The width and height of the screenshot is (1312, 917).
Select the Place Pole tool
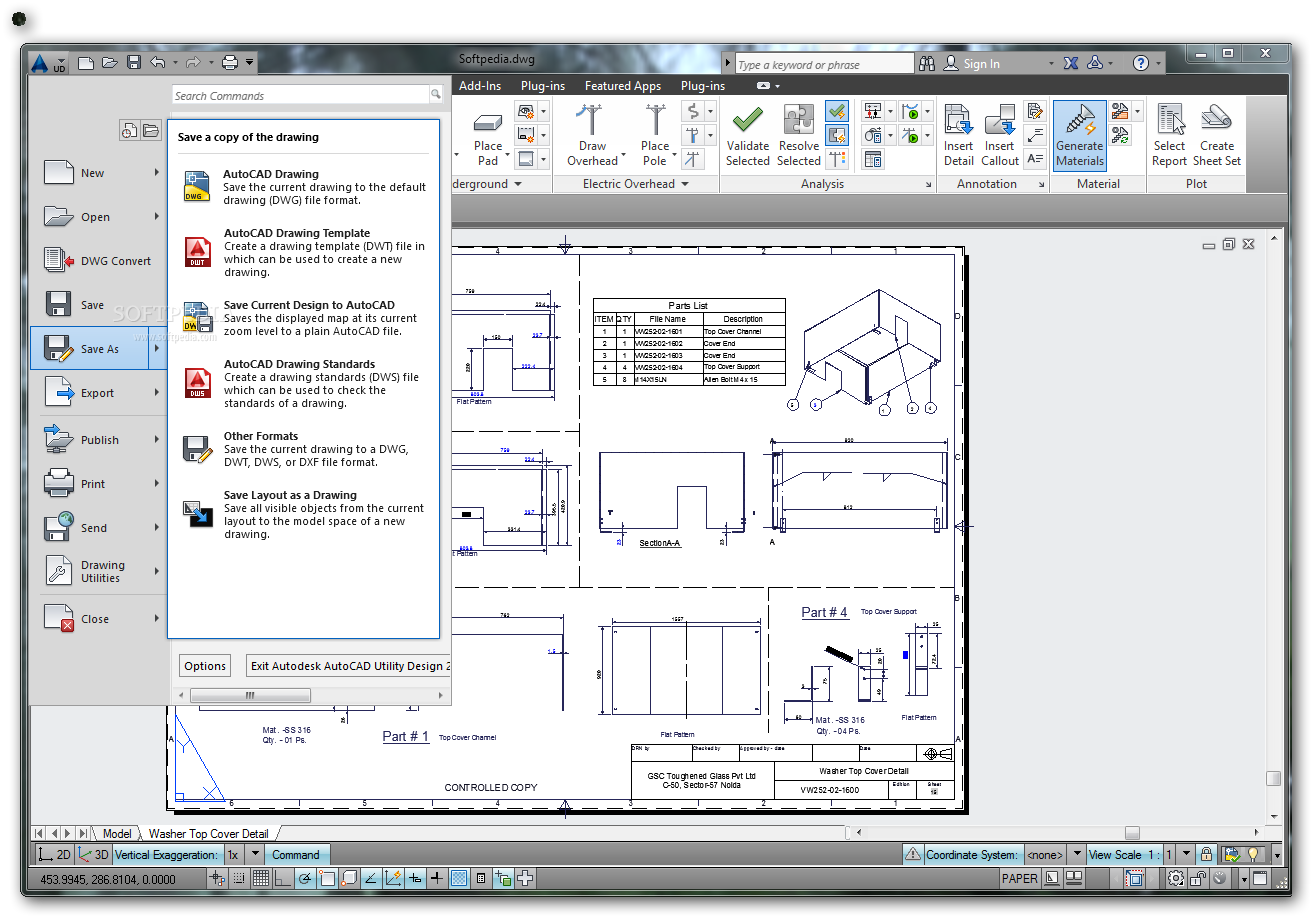click(x=655, y=135)
